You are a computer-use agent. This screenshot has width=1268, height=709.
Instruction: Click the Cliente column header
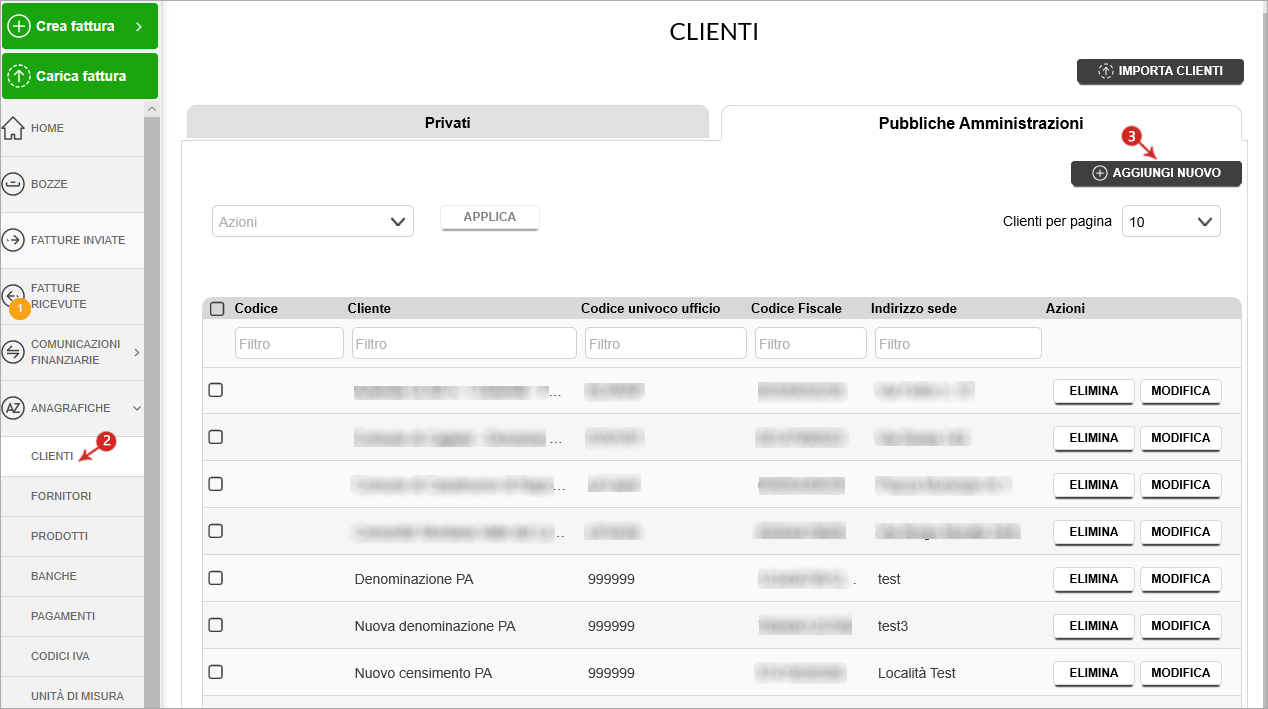[369, 309]
